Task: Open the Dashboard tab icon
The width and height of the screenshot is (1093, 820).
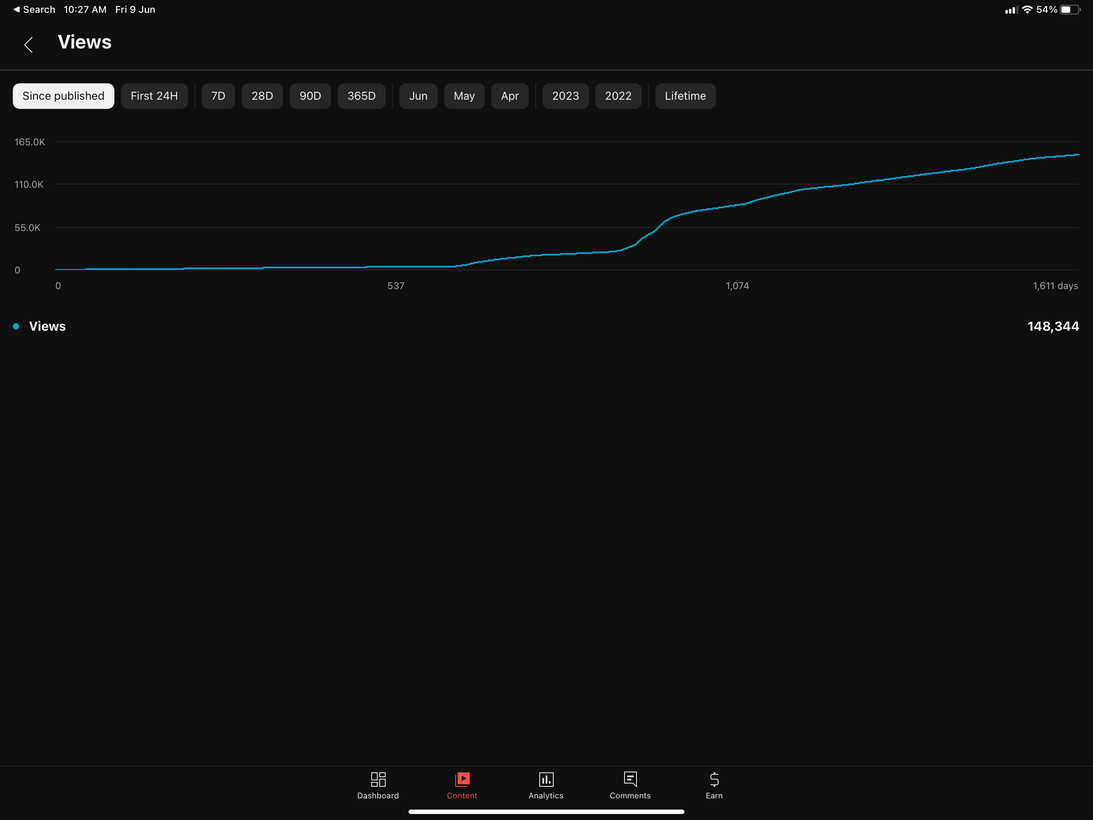Action: click(378, 779)
